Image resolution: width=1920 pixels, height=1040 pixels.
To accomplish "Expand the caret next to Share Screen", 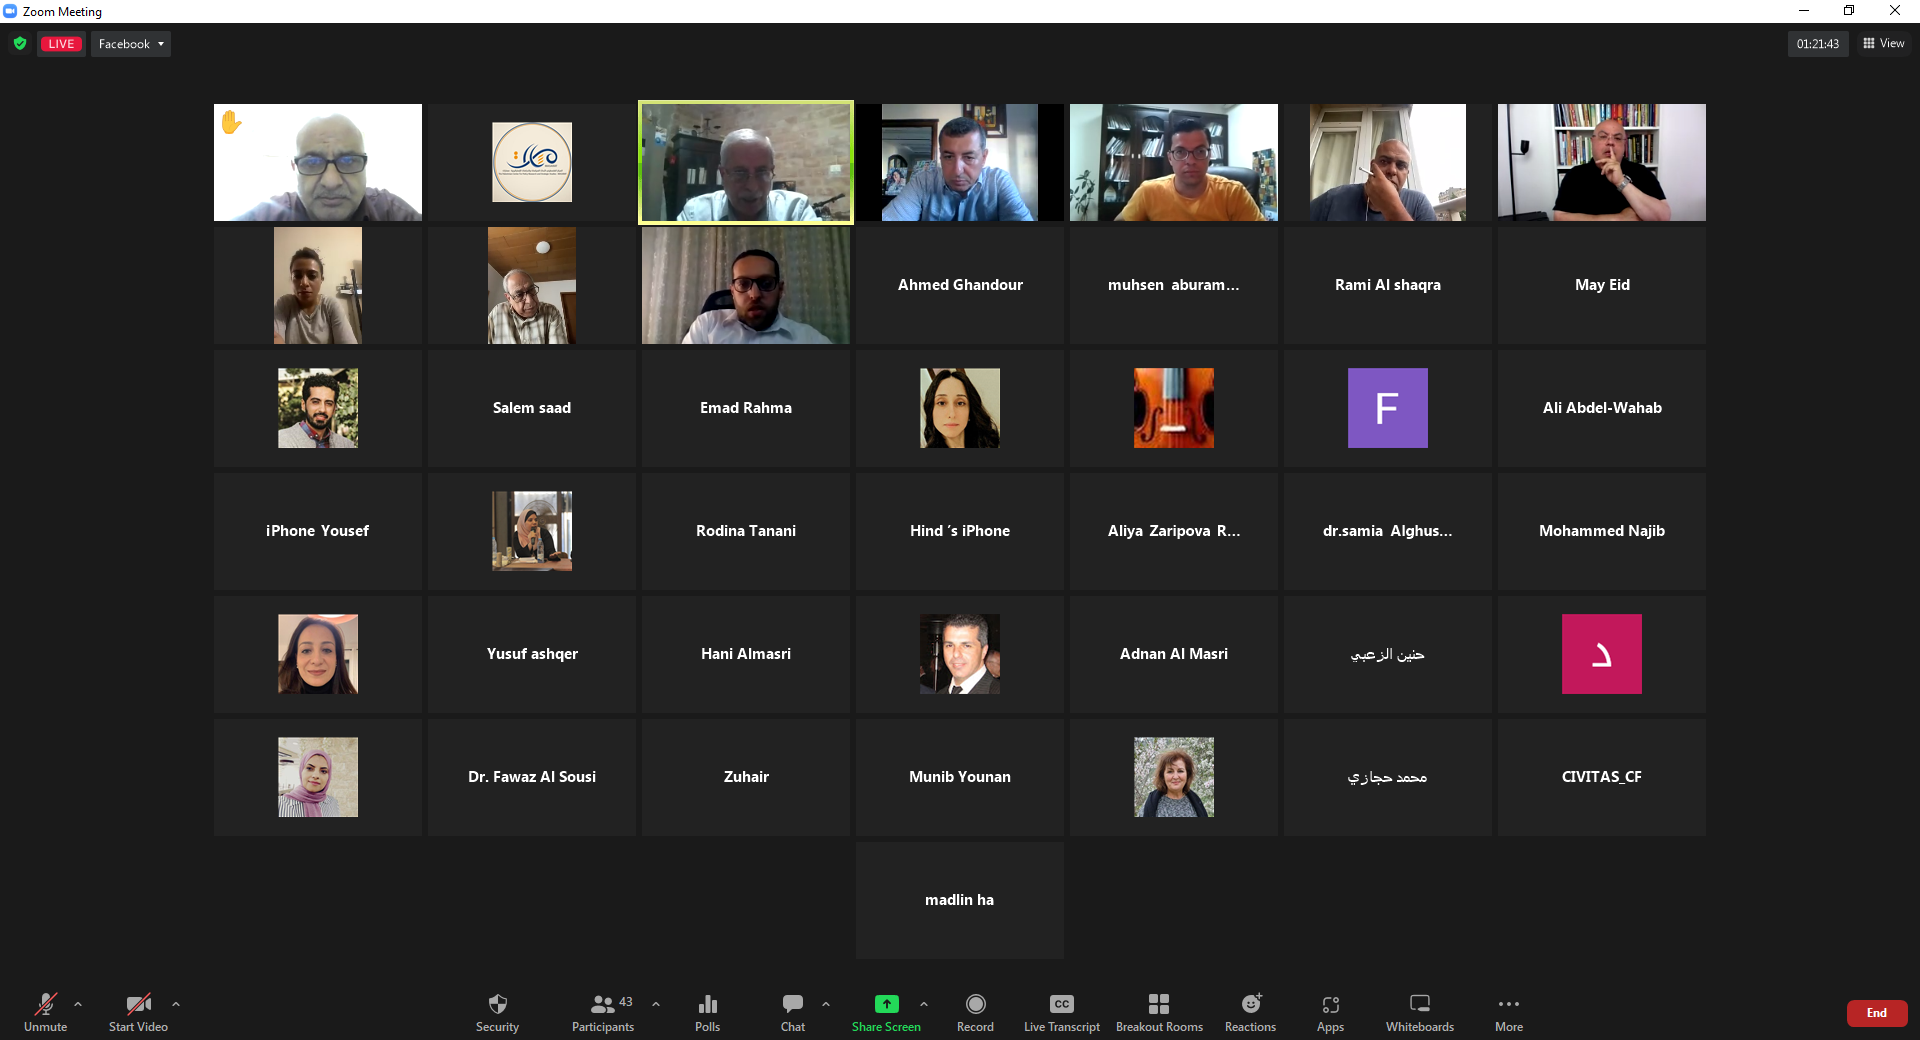I will (x=924, y=1004).
